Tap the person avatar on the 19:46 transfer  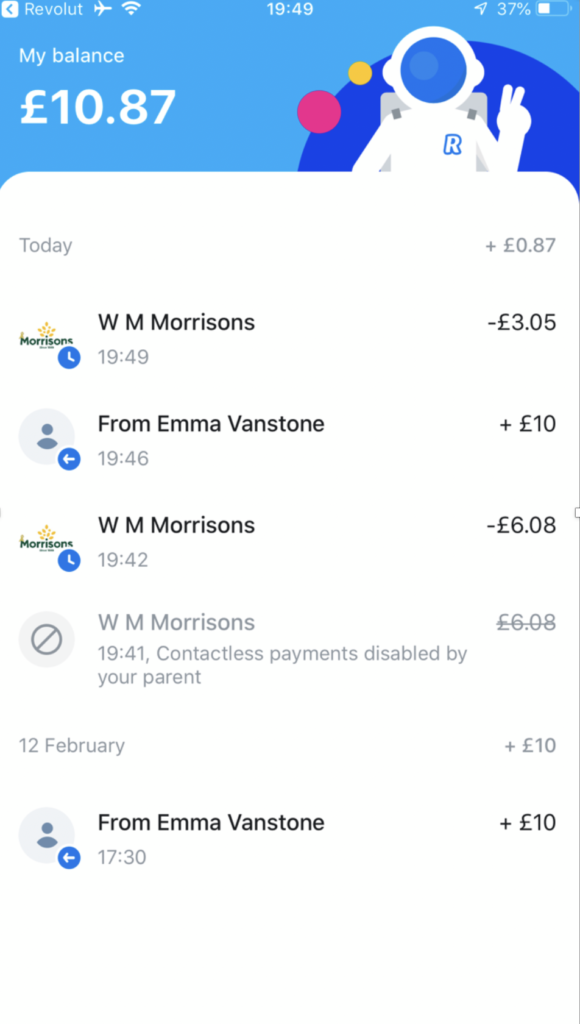tap(46, 436)
